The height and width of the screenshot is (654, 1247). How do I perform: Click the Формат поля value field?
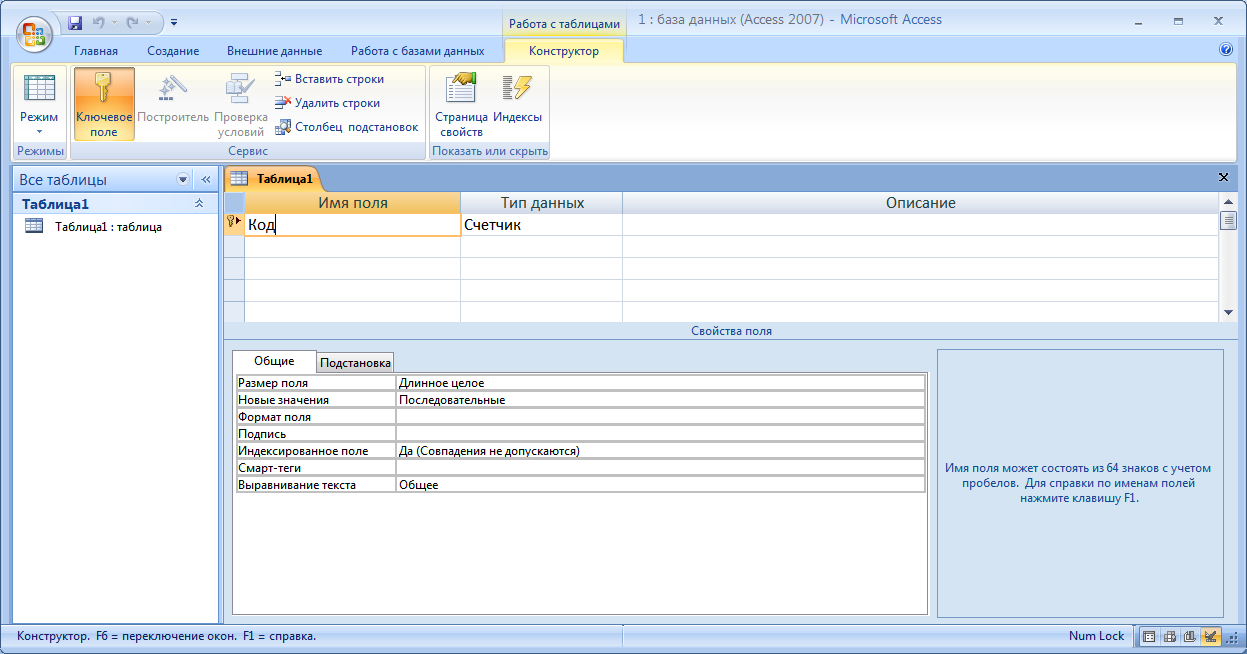pos(660,417)
